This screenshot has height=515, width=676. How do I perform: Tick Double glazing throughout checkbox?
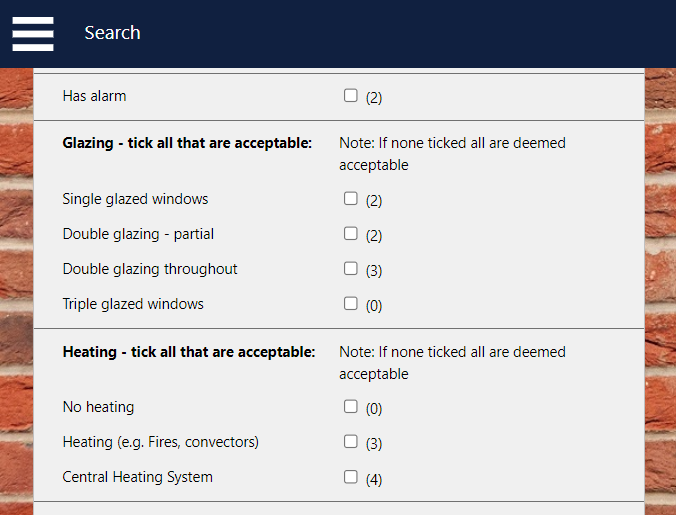coord(350,268)
